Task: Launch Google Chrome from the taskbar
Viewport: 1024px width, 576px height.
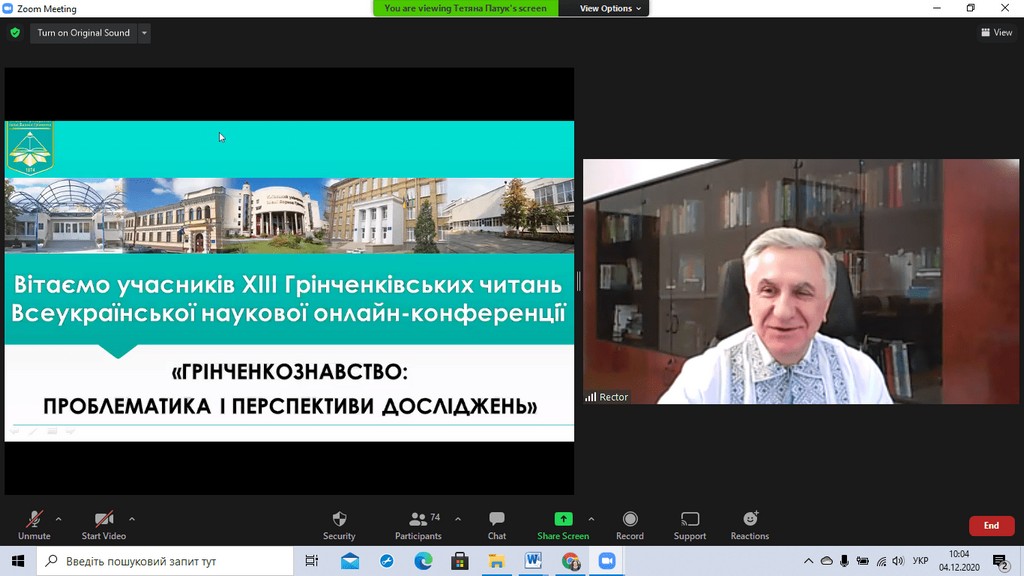Action: tap(570, 561)
